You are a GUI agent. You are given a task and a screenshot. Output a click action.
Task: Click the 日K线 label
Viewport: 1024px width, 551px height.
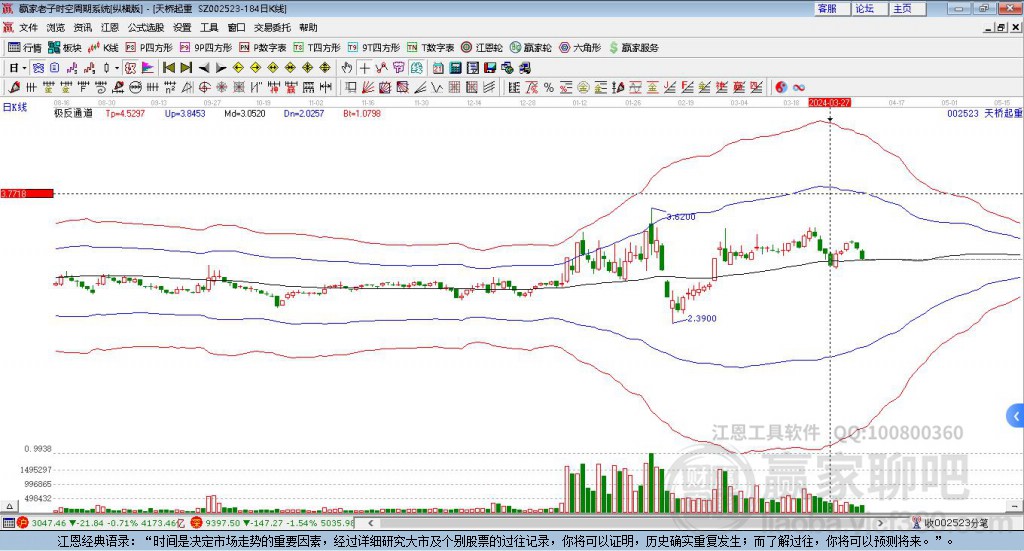coord(15,107)
